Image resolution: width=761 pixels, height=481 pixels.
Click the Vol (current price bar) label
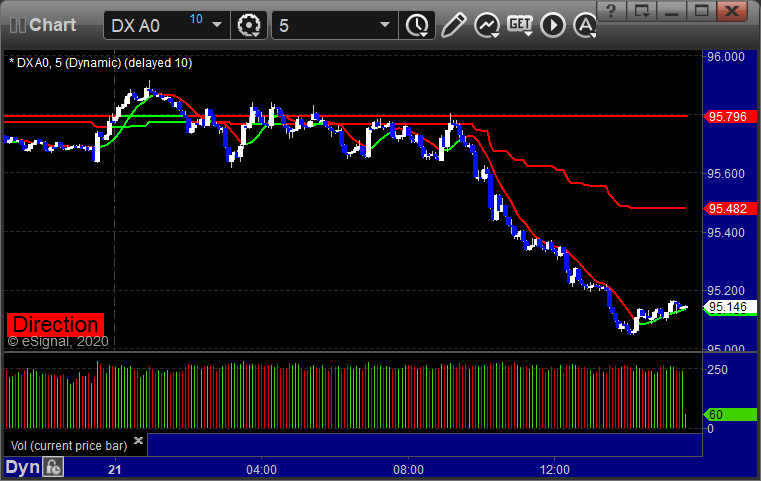coord(69,446)
